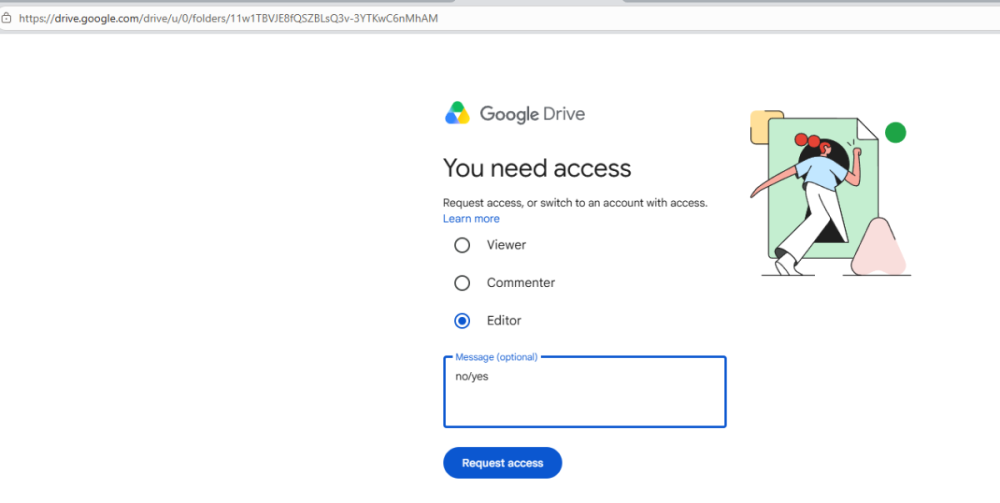Click the site info lock icon
This screenshot has width=1000, height=503.
[6, 18]
